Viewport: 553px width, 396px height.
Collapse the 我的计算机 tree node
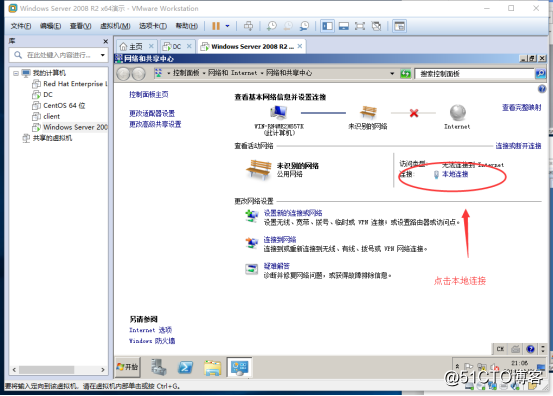point(16,73)
